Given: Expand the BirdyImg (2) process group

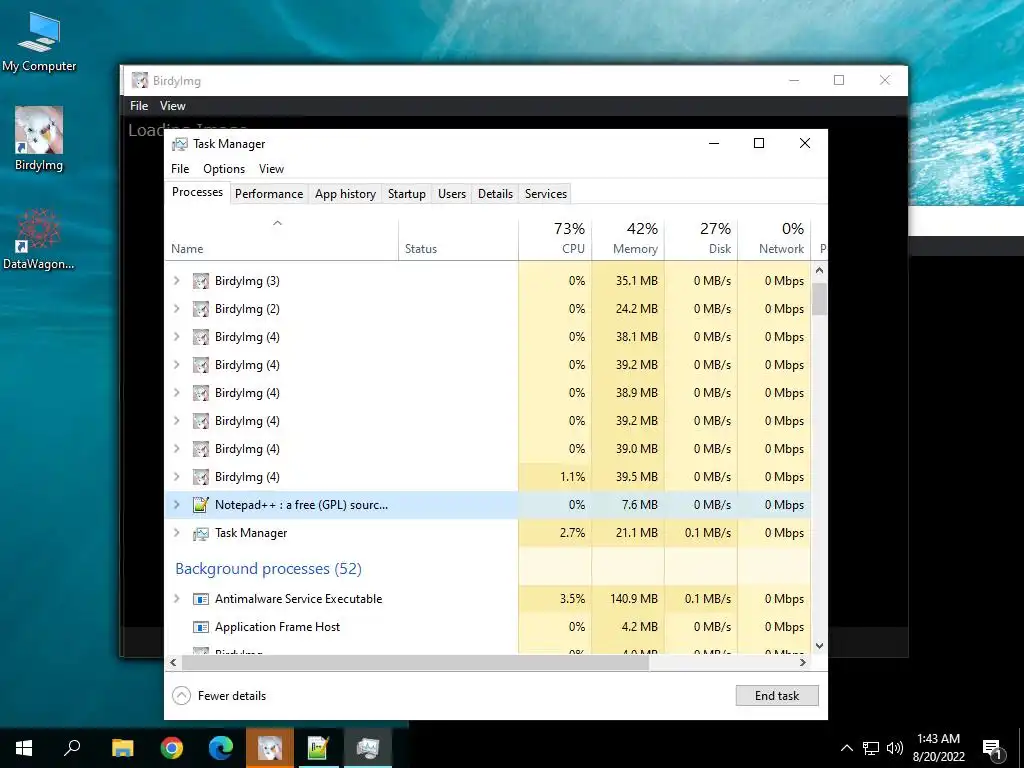Looking at the screenshot, I should tap(176, 309).
